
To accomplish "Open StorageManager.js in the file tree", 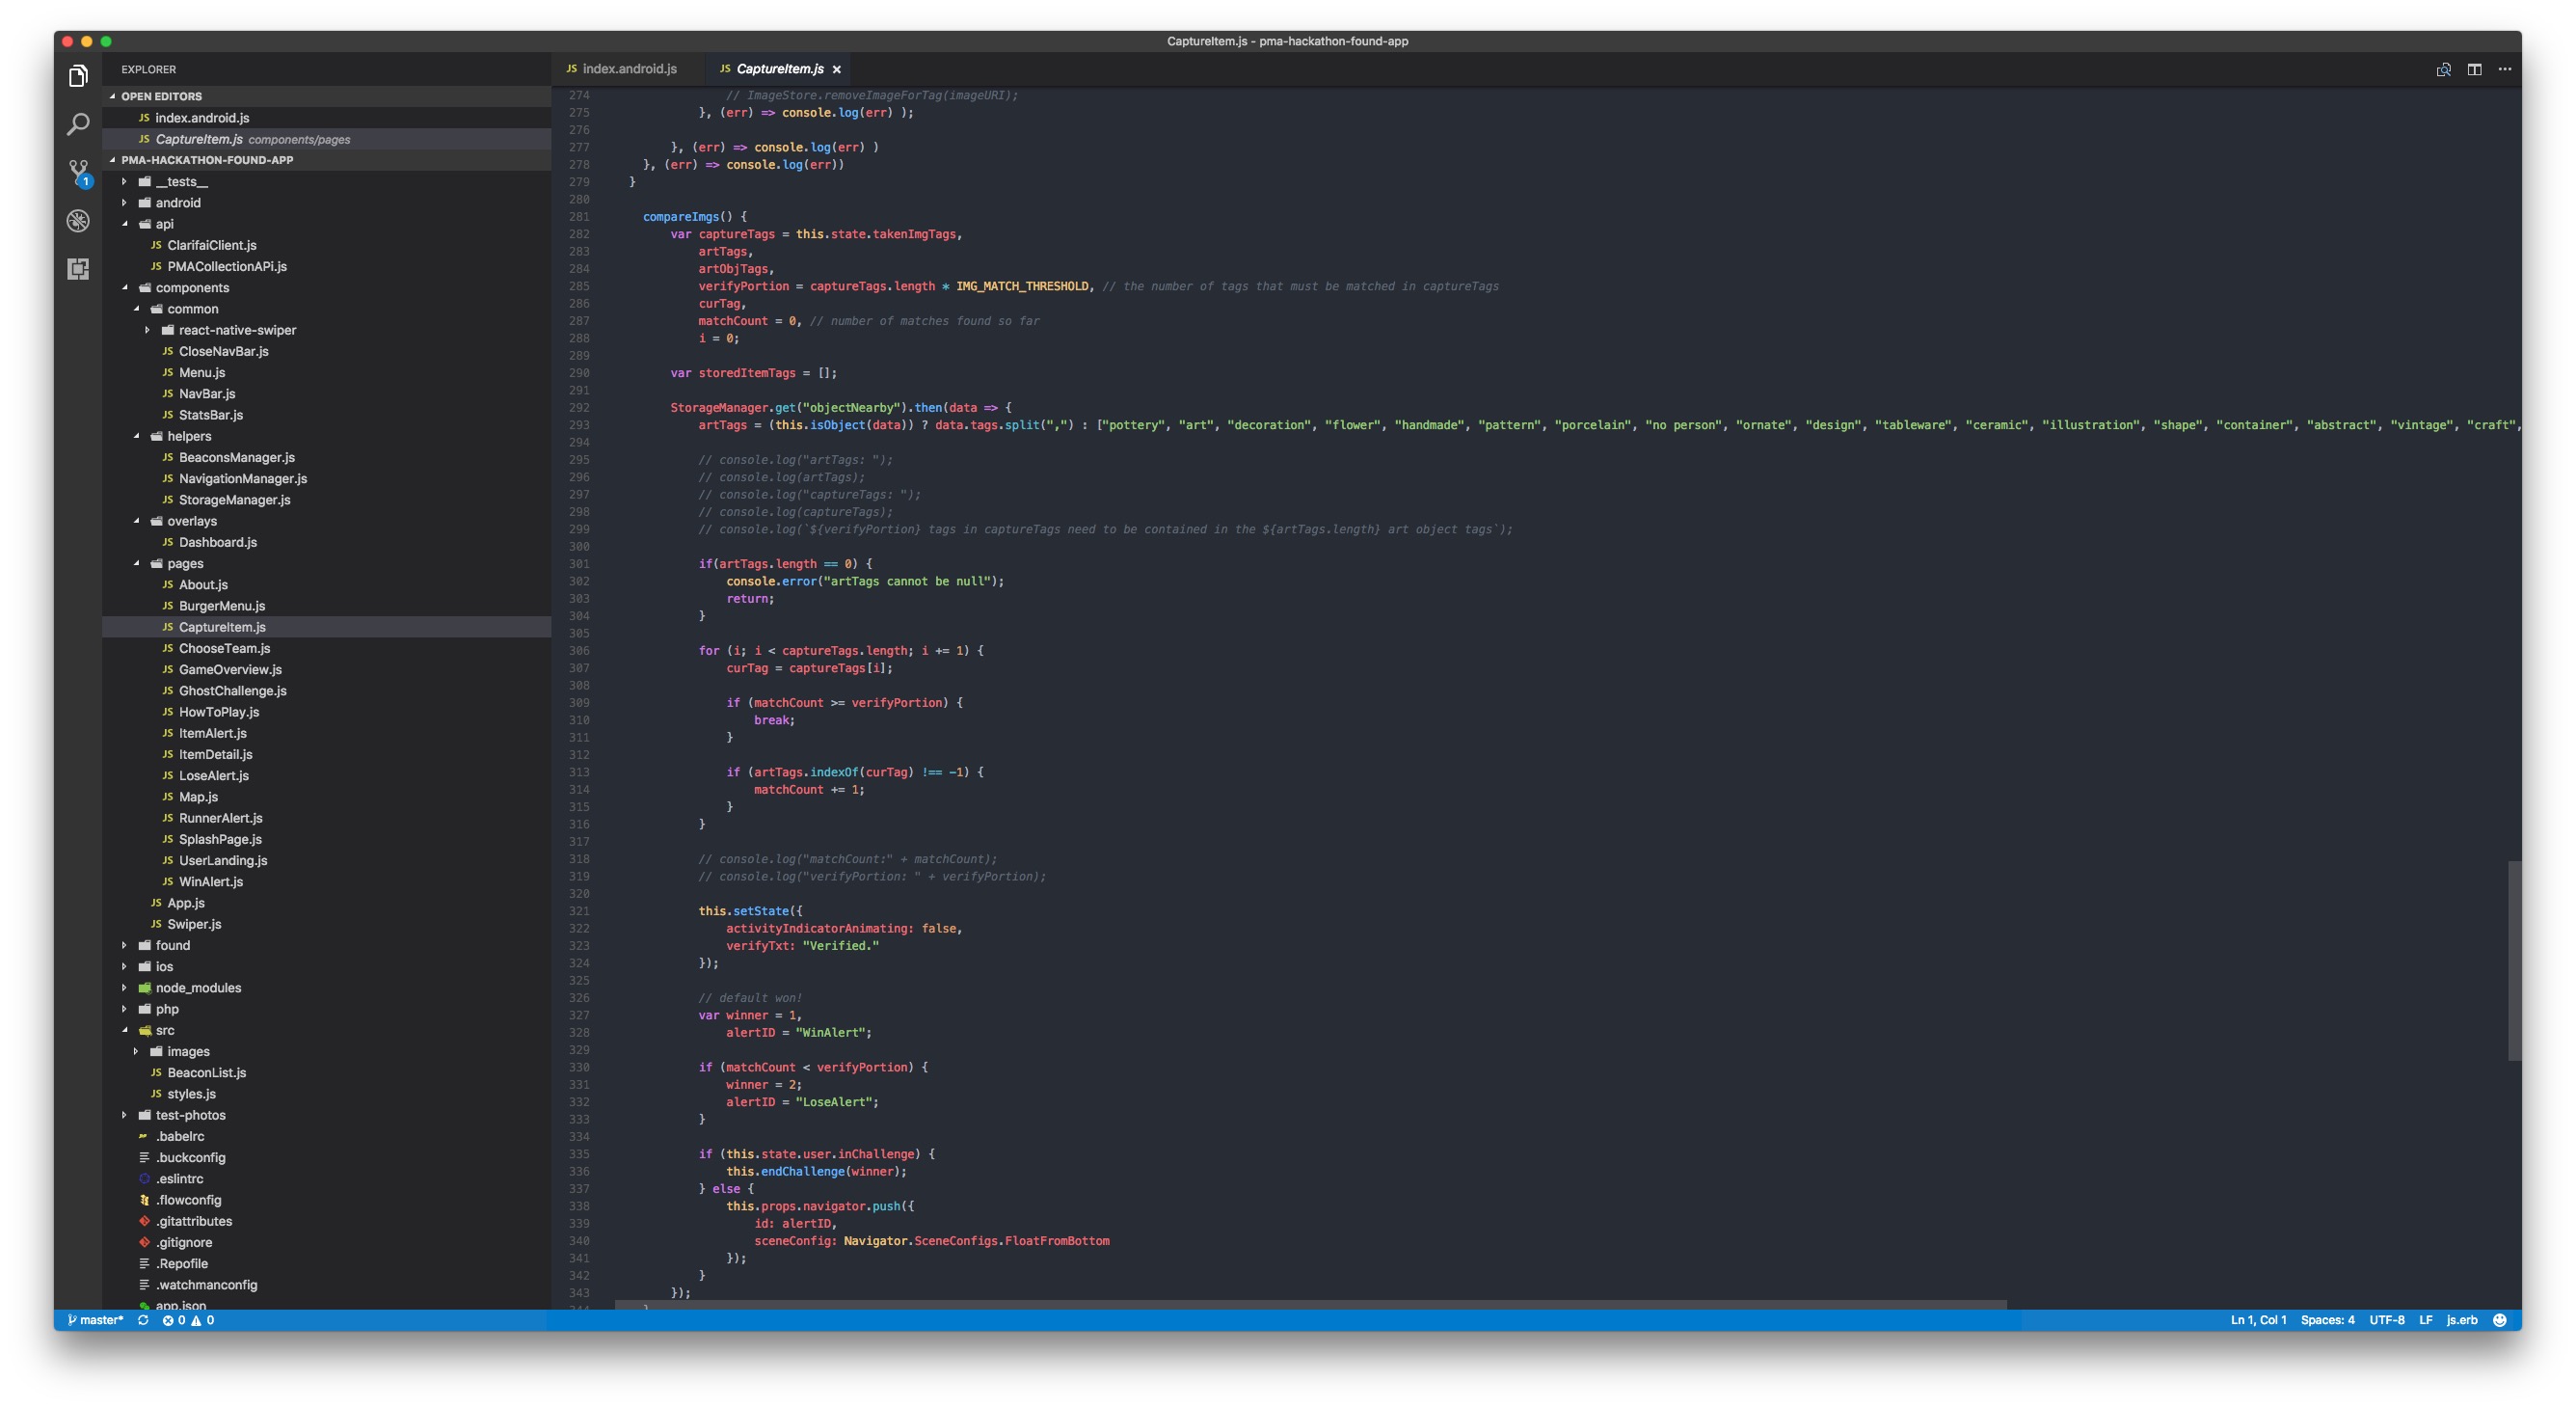I will pos(234,500).
